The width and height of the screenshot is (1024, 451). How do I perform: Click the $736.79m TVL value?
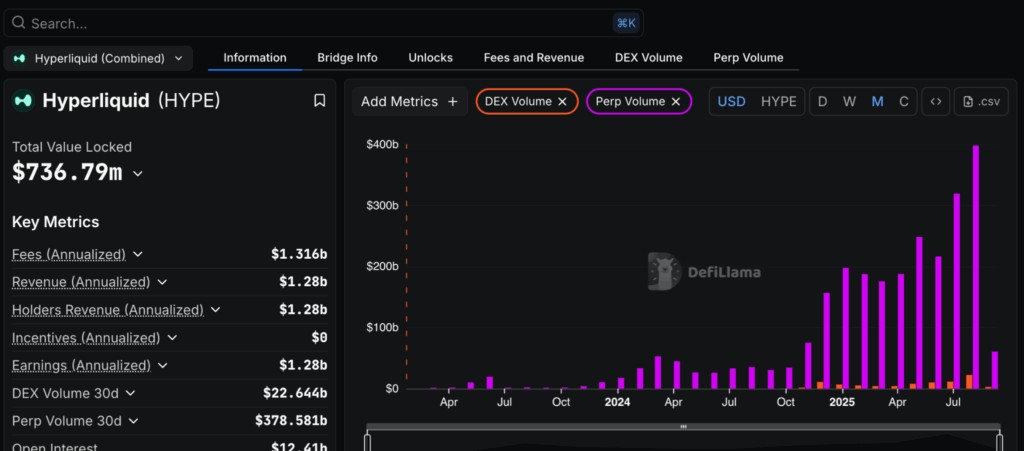pos(67,172)
